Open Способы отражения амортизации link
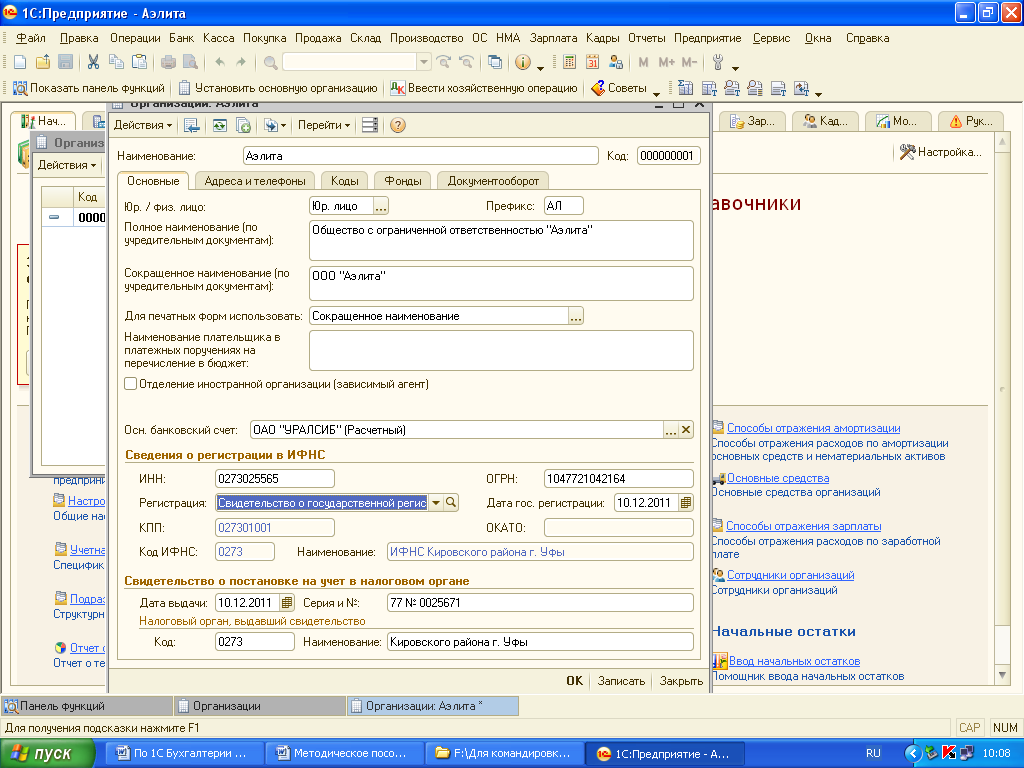This screenshot has height=768, width=1024. [x=813, y=428]
